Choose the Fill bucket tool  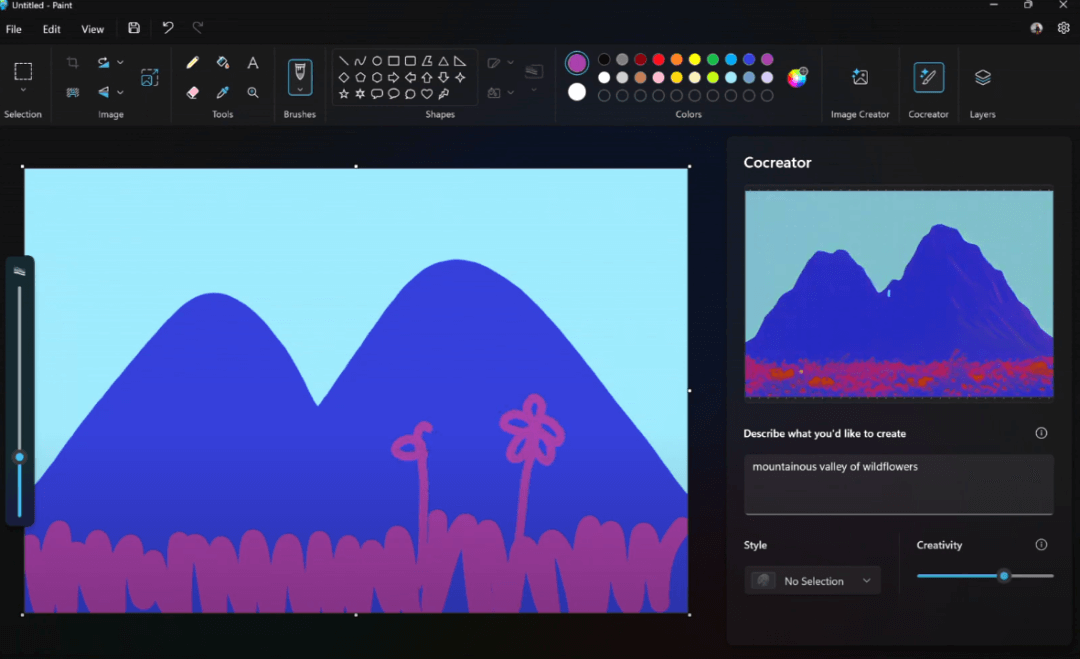tap(223, 63)
